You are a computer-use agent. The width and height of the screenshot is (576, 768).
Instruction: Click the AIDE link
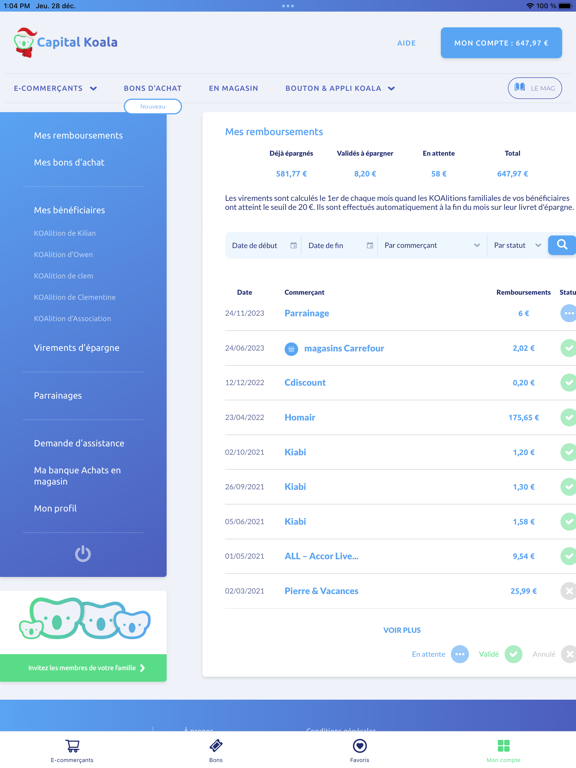point(406,43)
